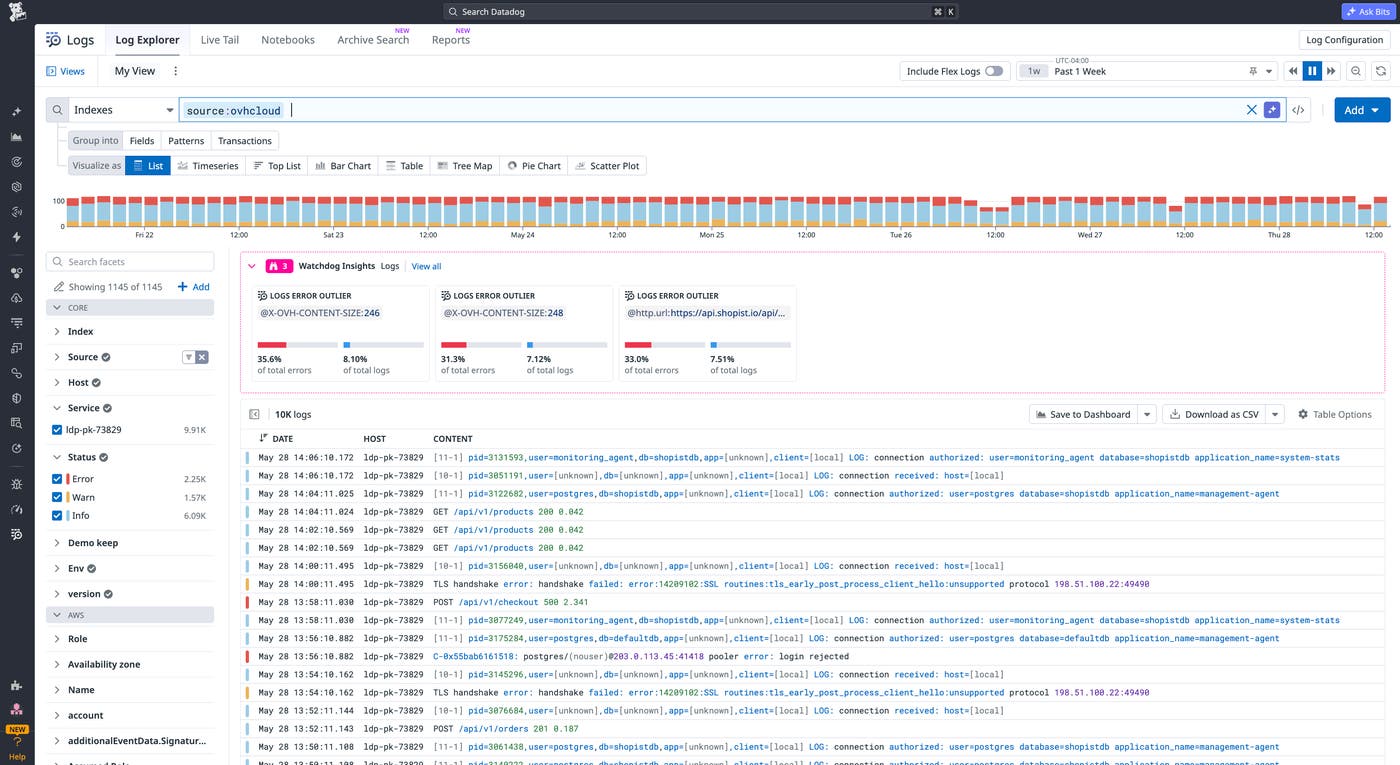The image size is (1400, 765).
Task: Pause live log streaming
Action: pyautogui.click(x=1312, y=71)
